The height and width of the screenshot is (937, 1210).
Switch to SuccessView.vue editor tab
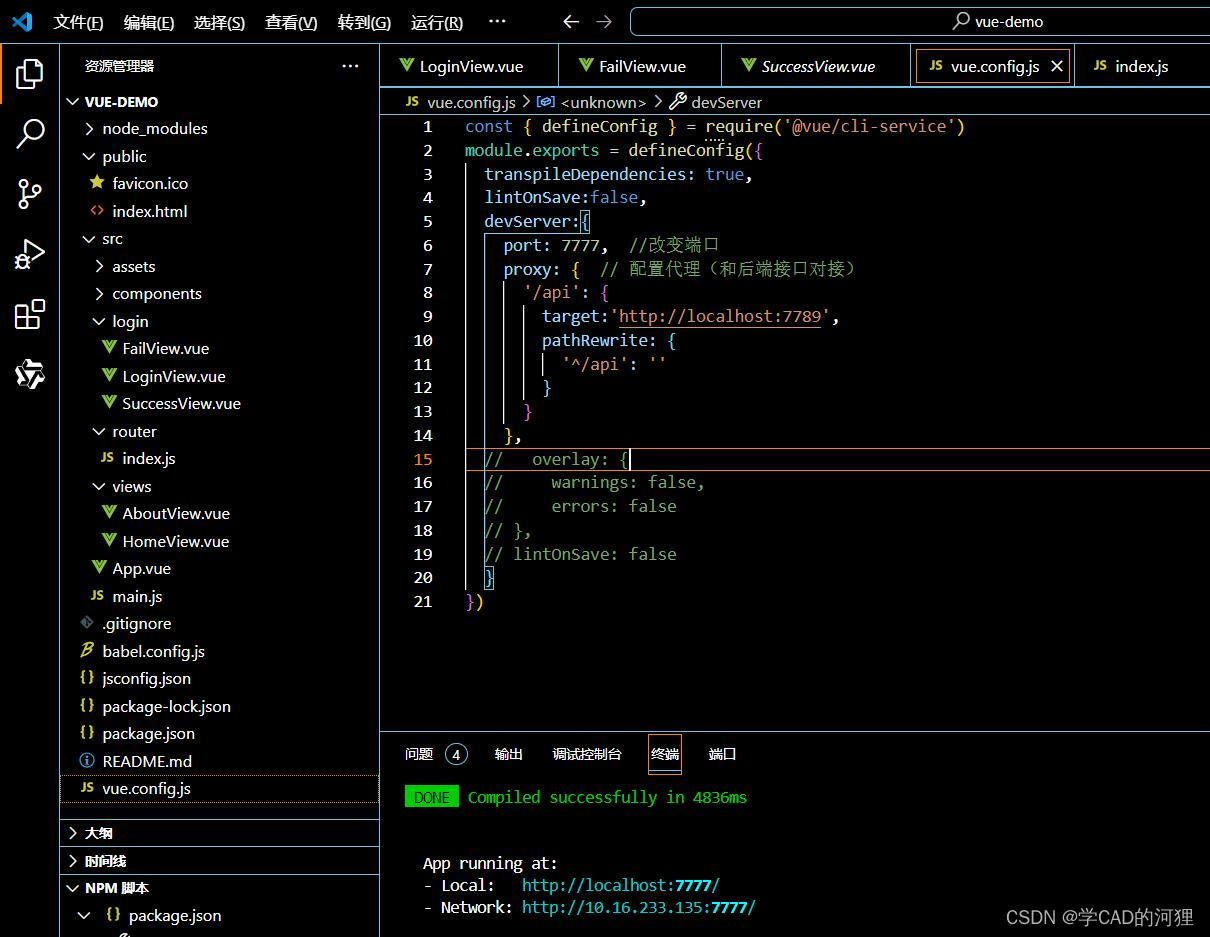(816, 66)
